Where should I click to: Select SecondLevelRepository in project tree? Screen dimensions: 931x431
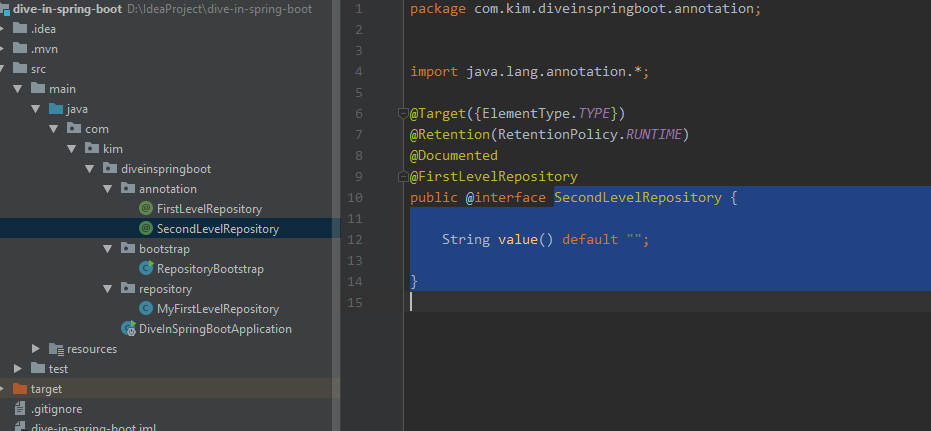coord(218,229)
